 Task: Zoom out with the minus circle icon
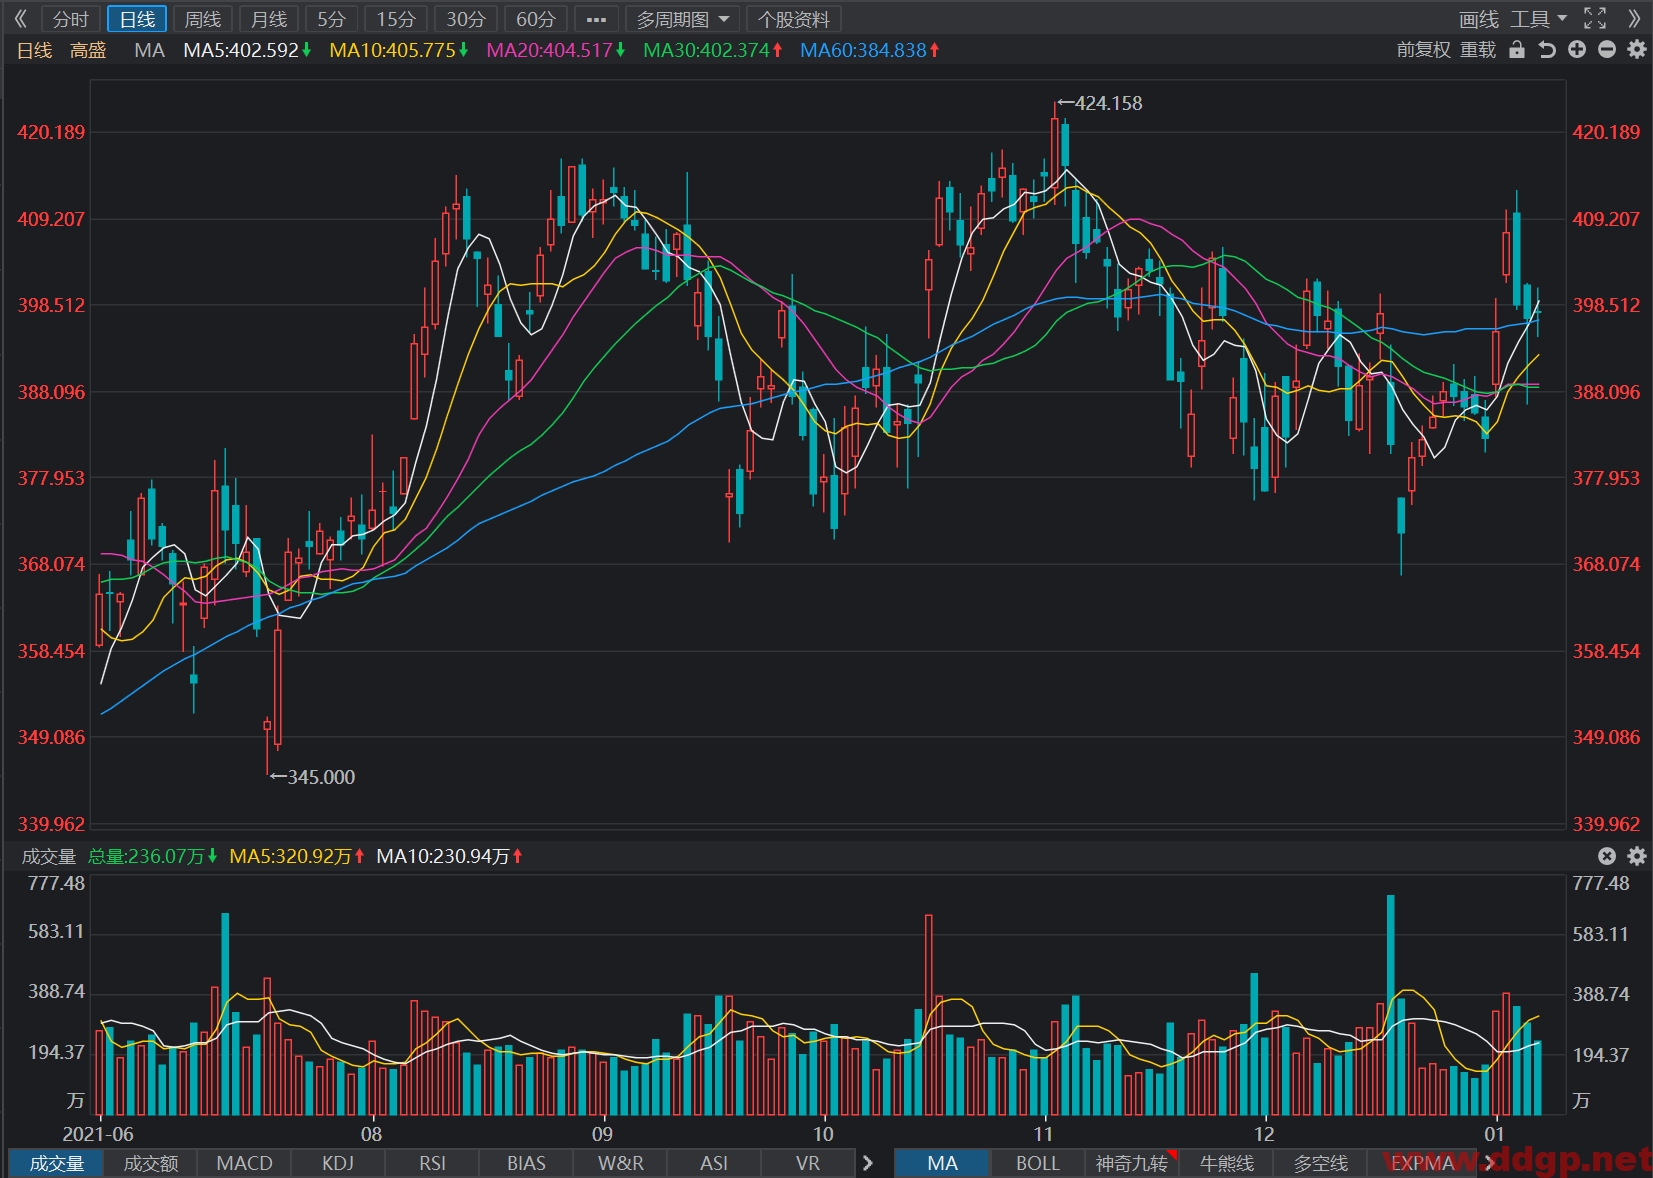point(1607,50)
